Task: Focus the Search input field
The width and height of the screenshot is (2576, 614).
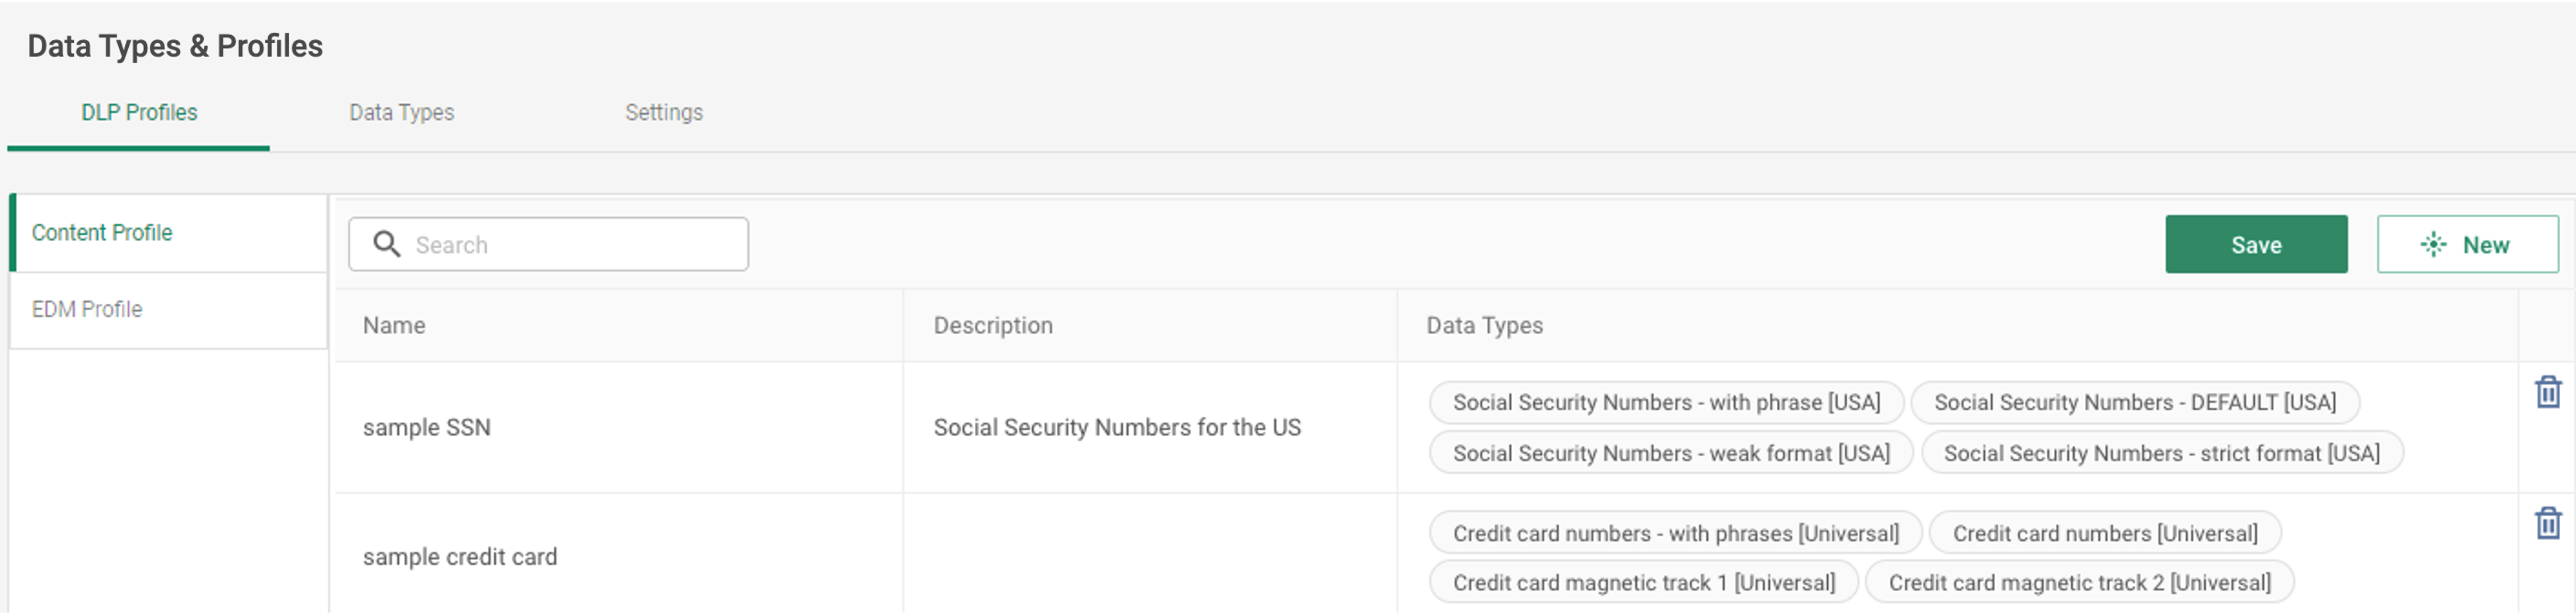Action: [548, 245]
